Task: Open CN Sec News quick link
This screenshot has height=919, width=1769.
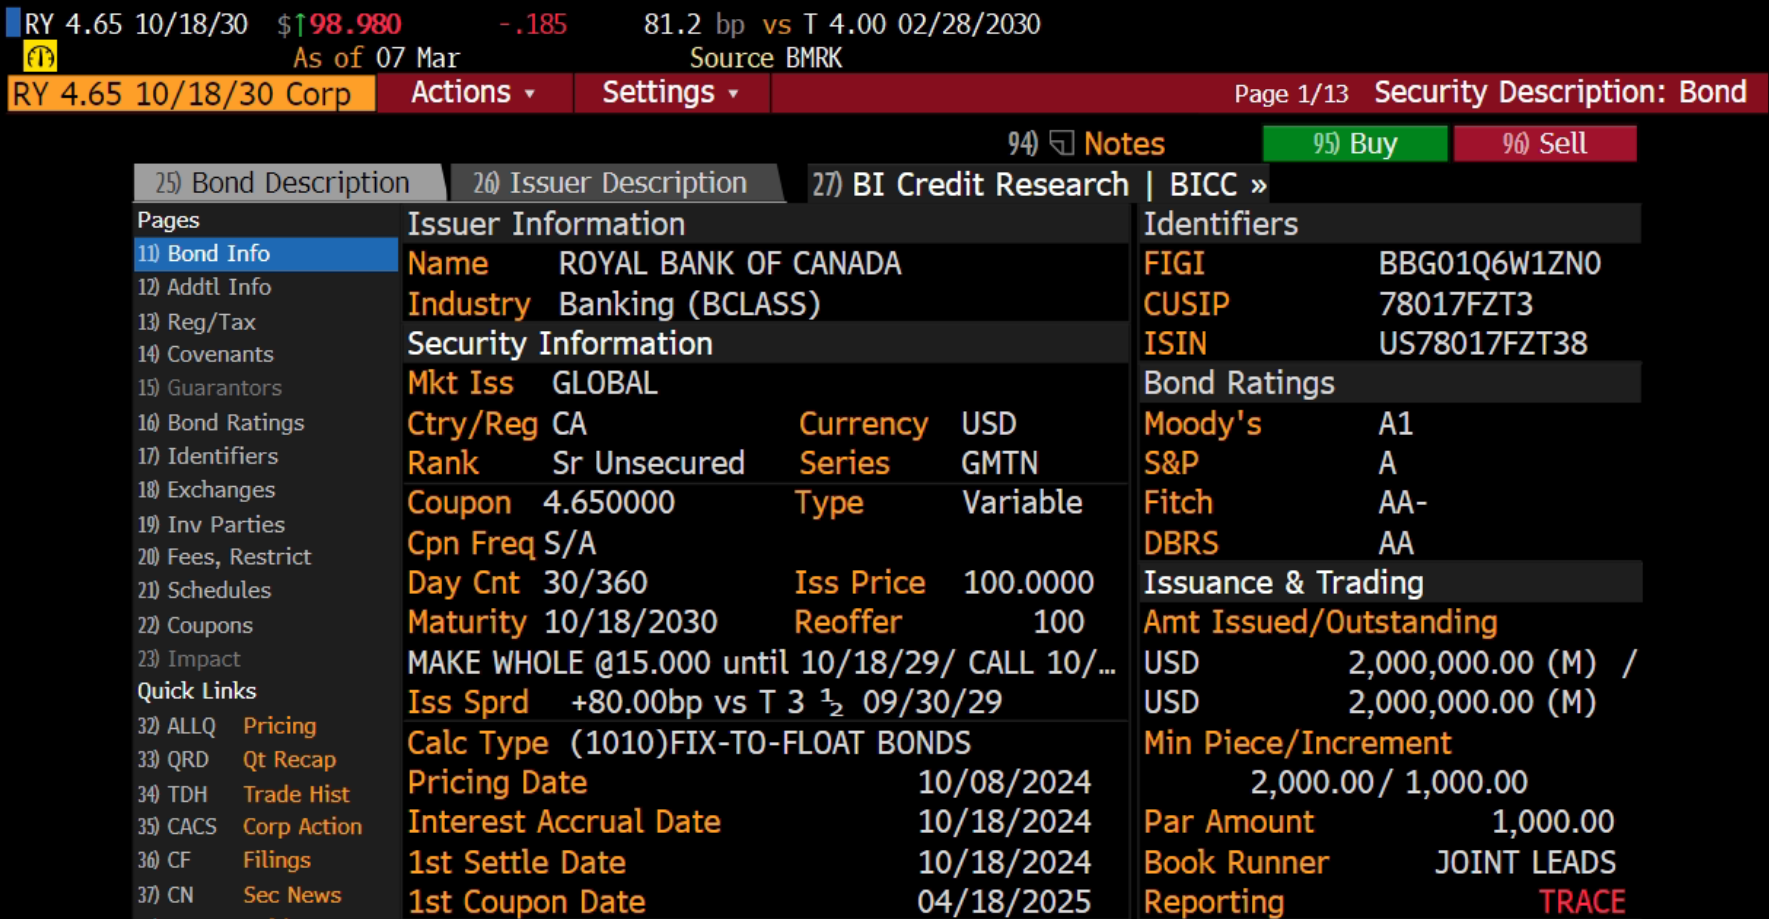Action: click(240, 895)
